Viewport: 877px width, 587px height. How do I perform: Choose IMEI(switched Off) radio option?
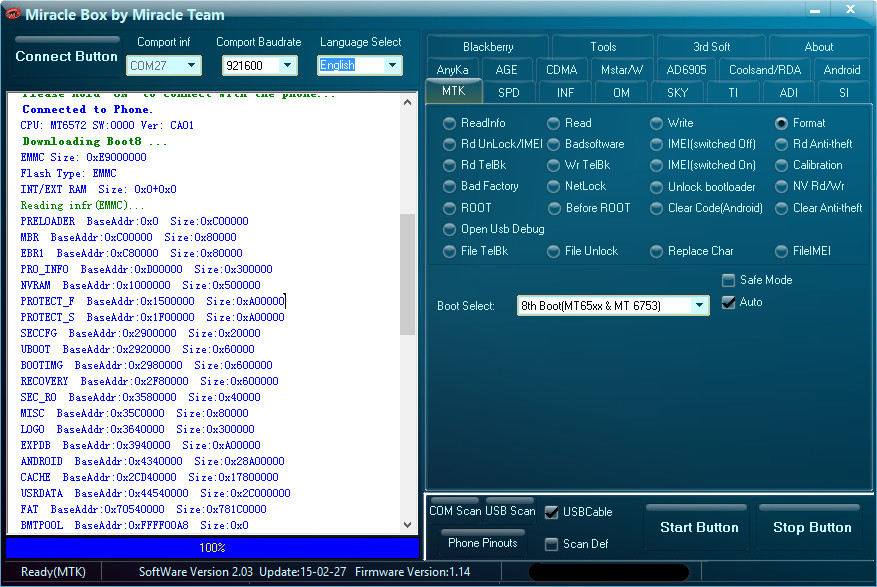pos(657,144)
